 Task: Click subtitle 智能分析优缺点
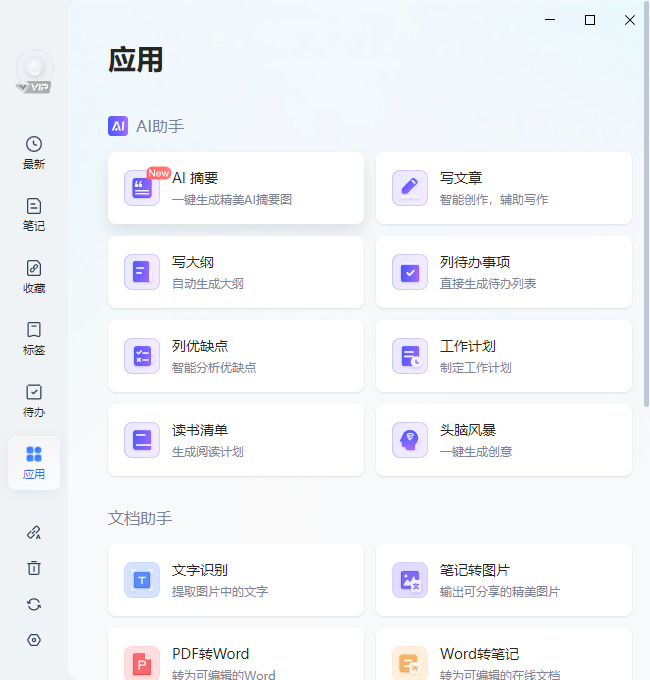[x=214, y=368]
